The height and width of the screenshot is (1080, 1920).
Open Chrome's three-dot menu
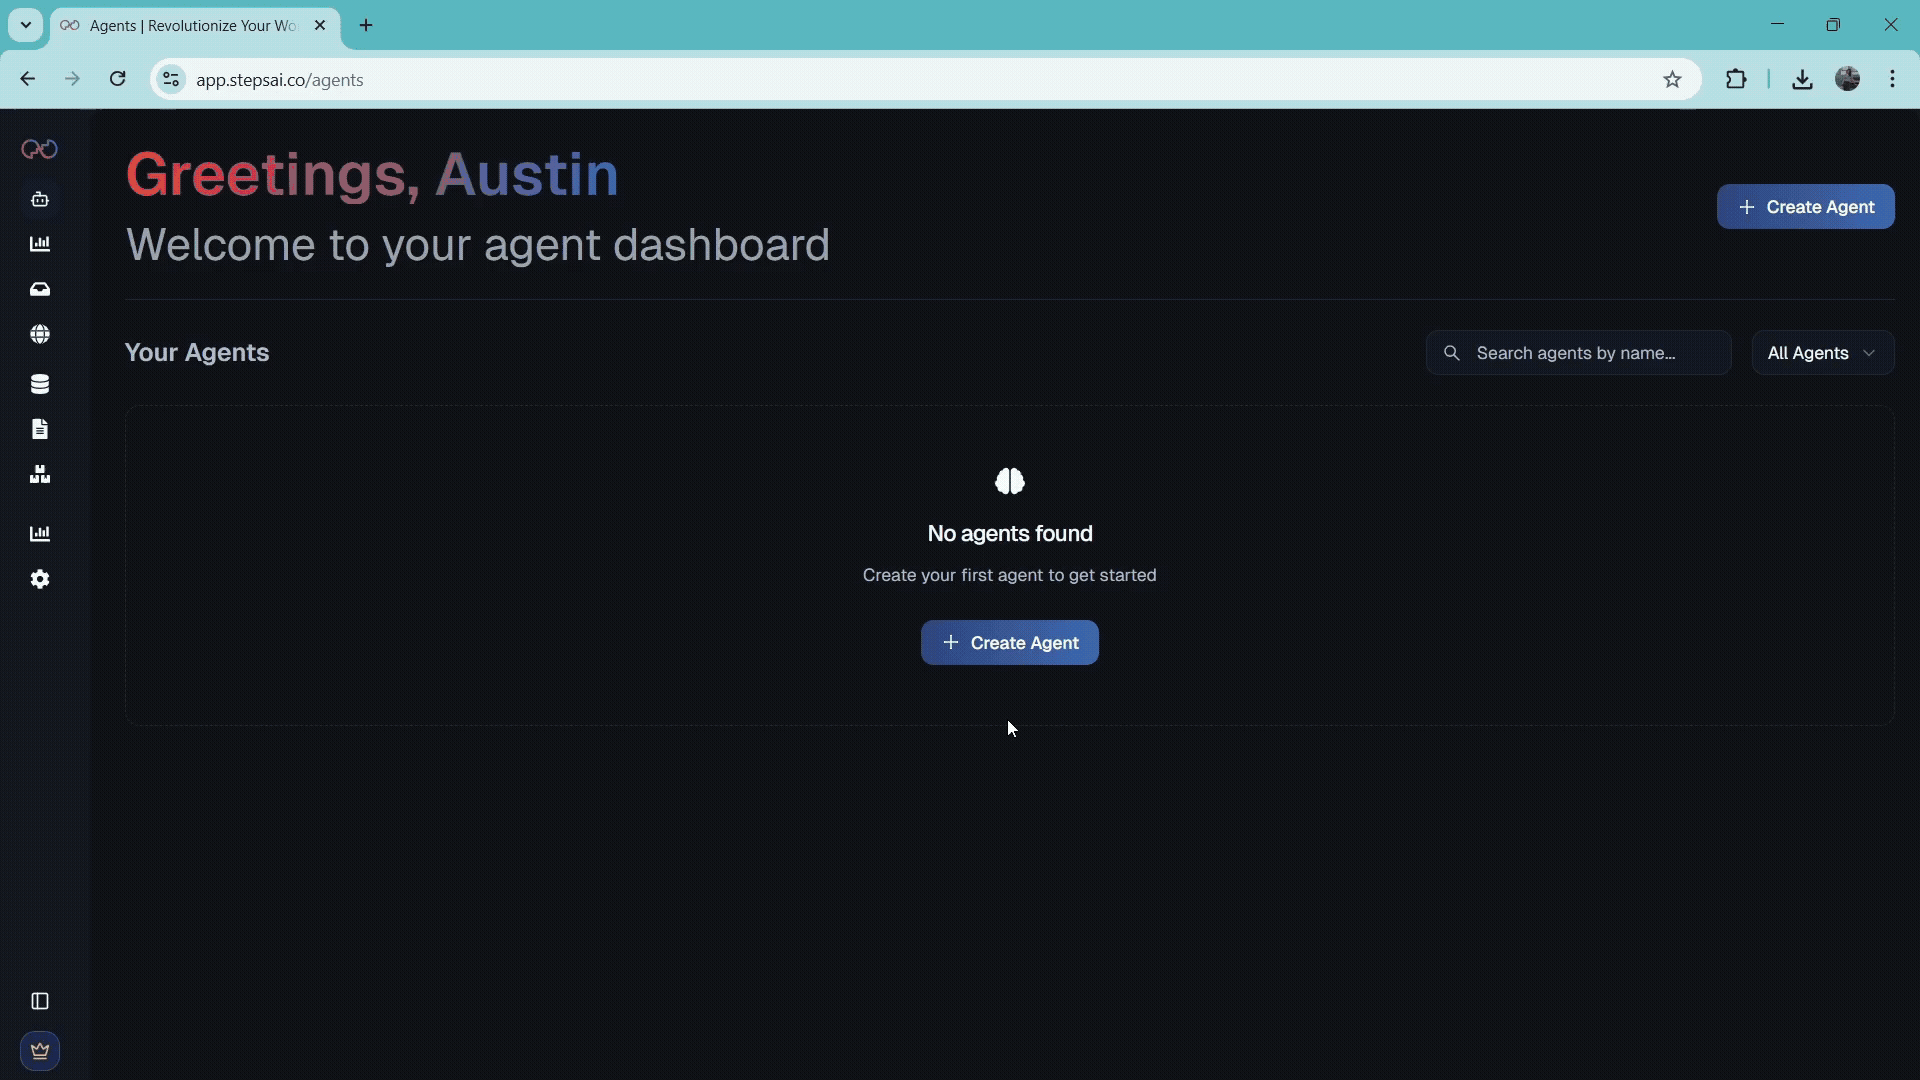pos(1892,79)
